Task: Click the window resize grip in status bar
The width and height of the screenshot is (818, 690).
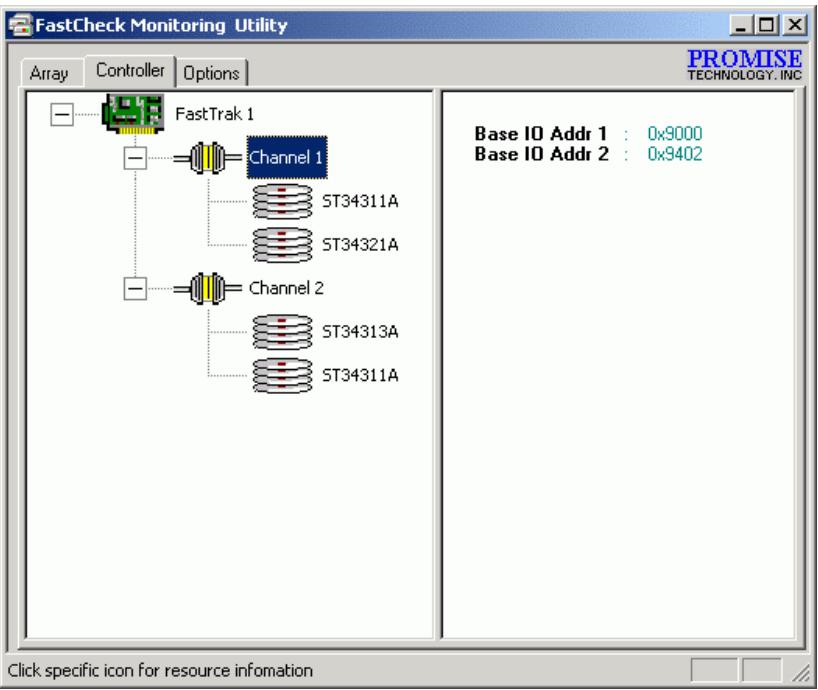Action: coord(801,672)
